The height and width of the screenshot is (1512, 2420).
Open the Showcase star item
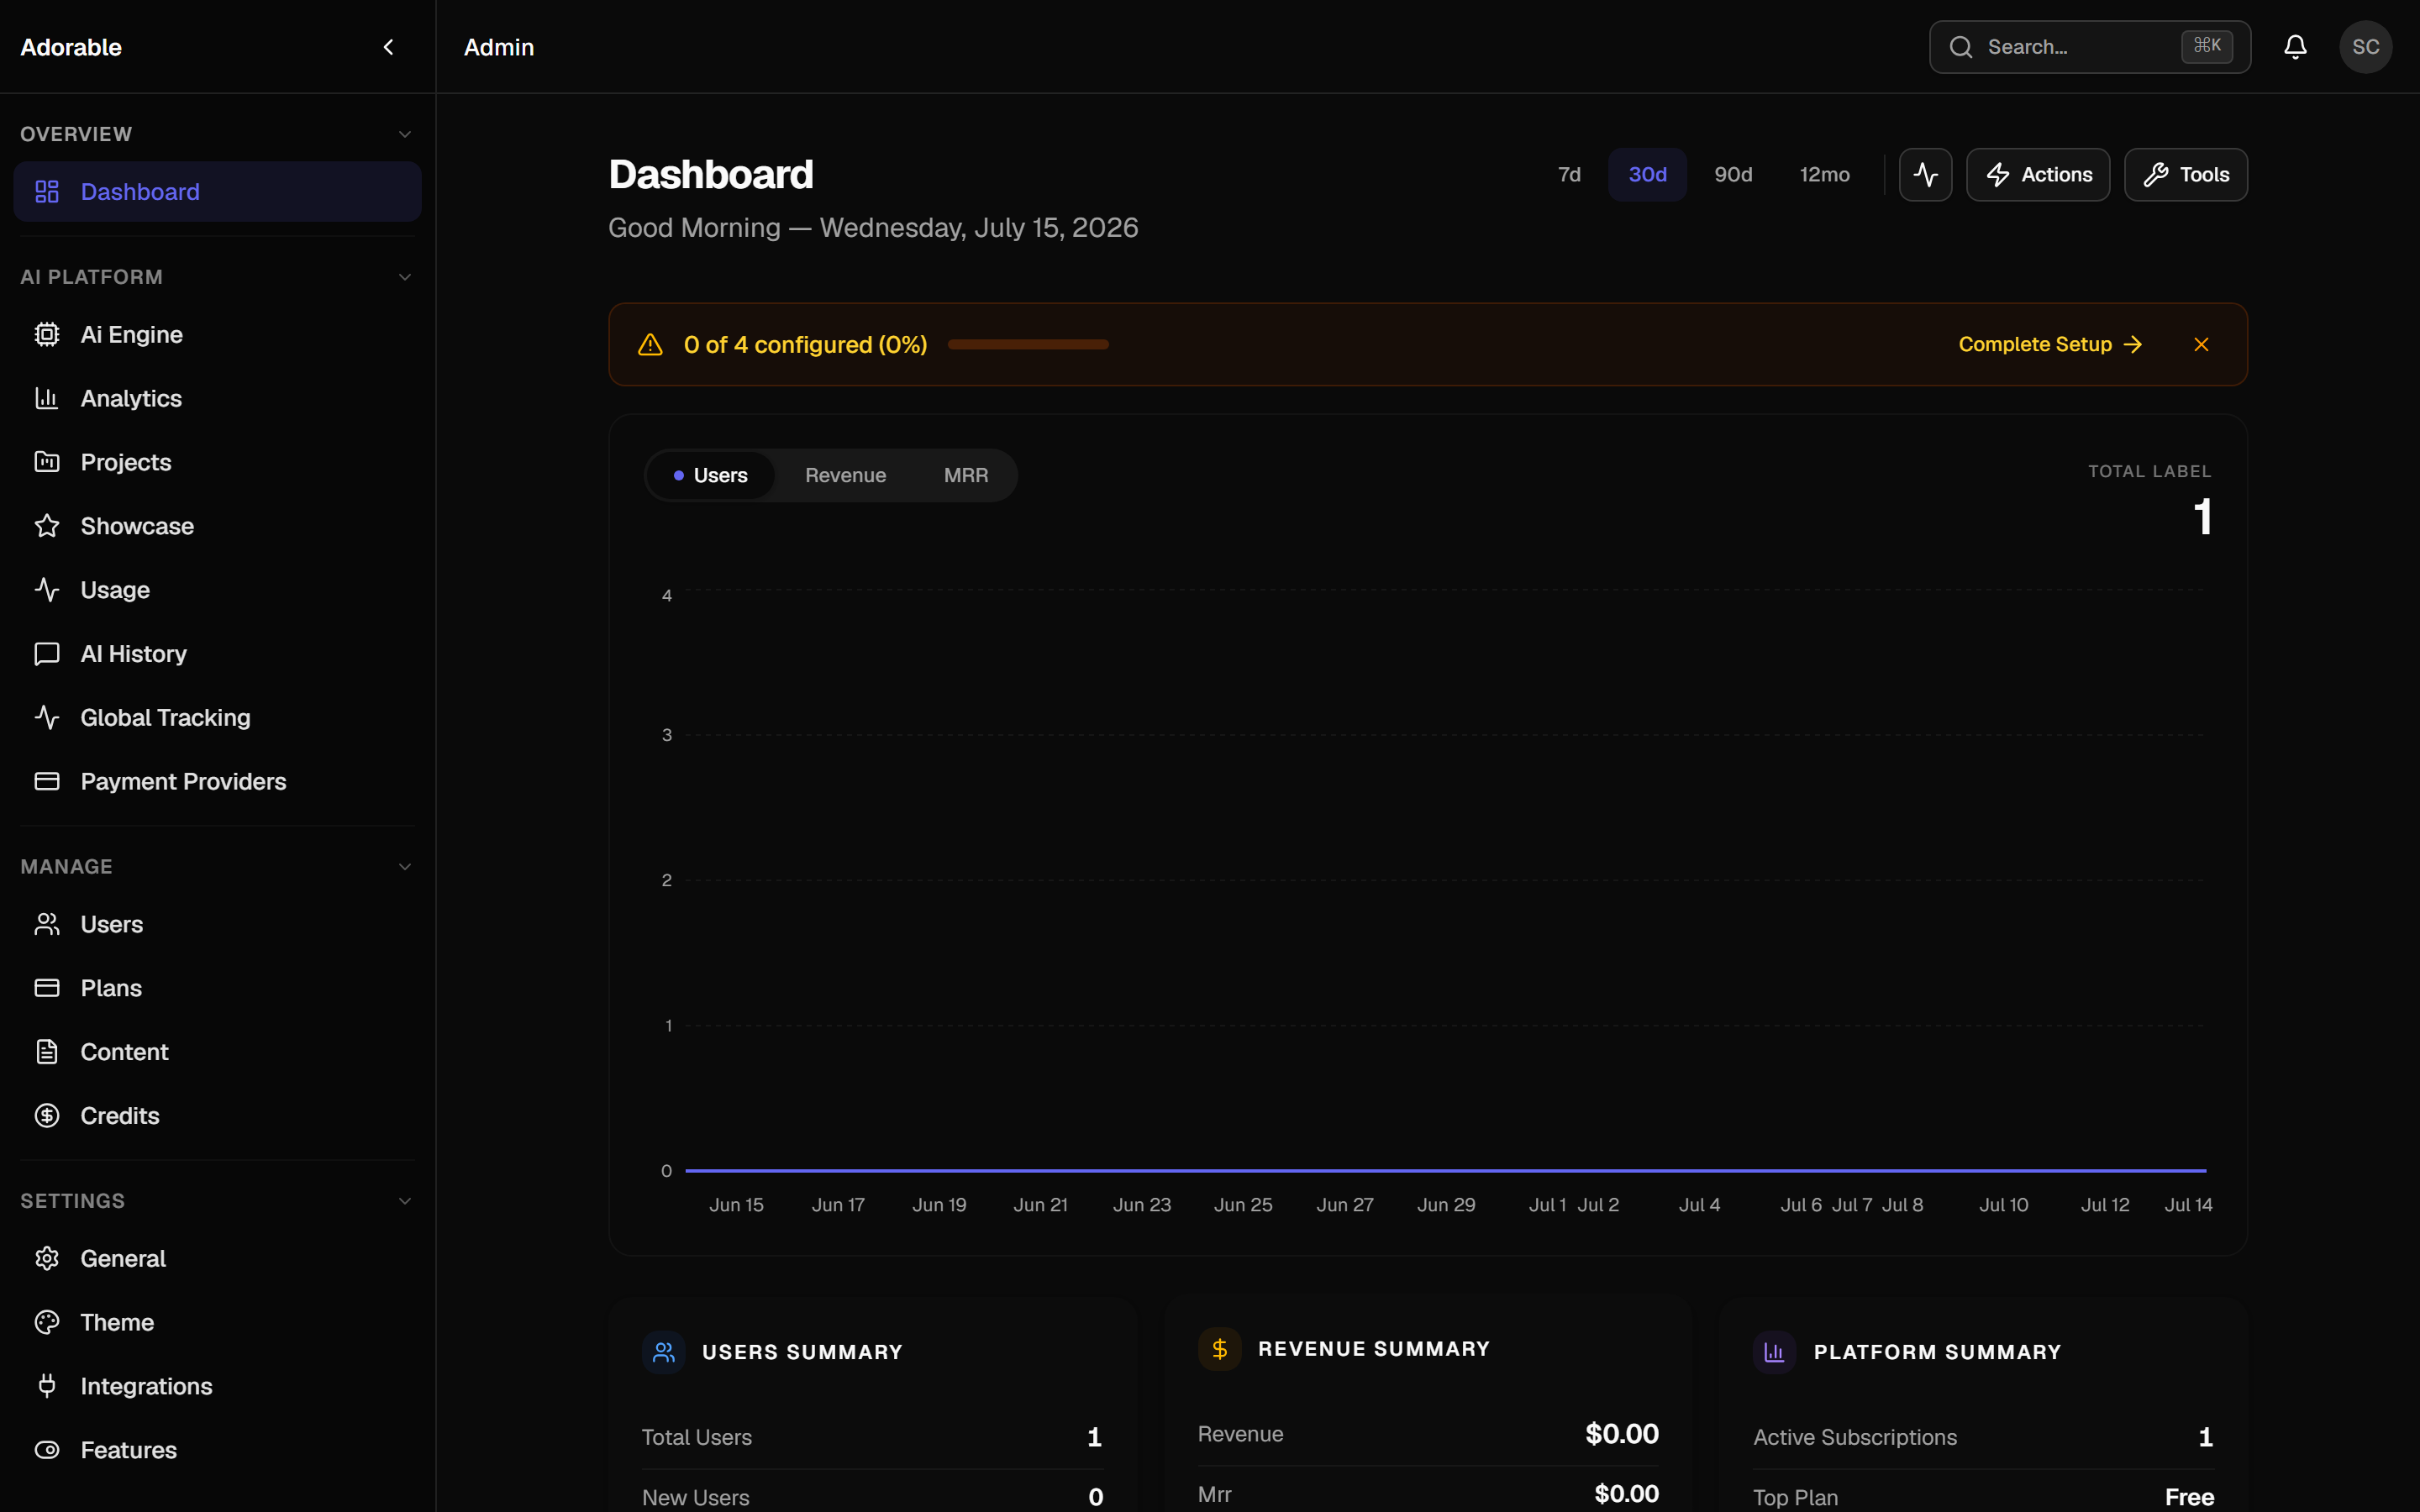coord(217,526)
